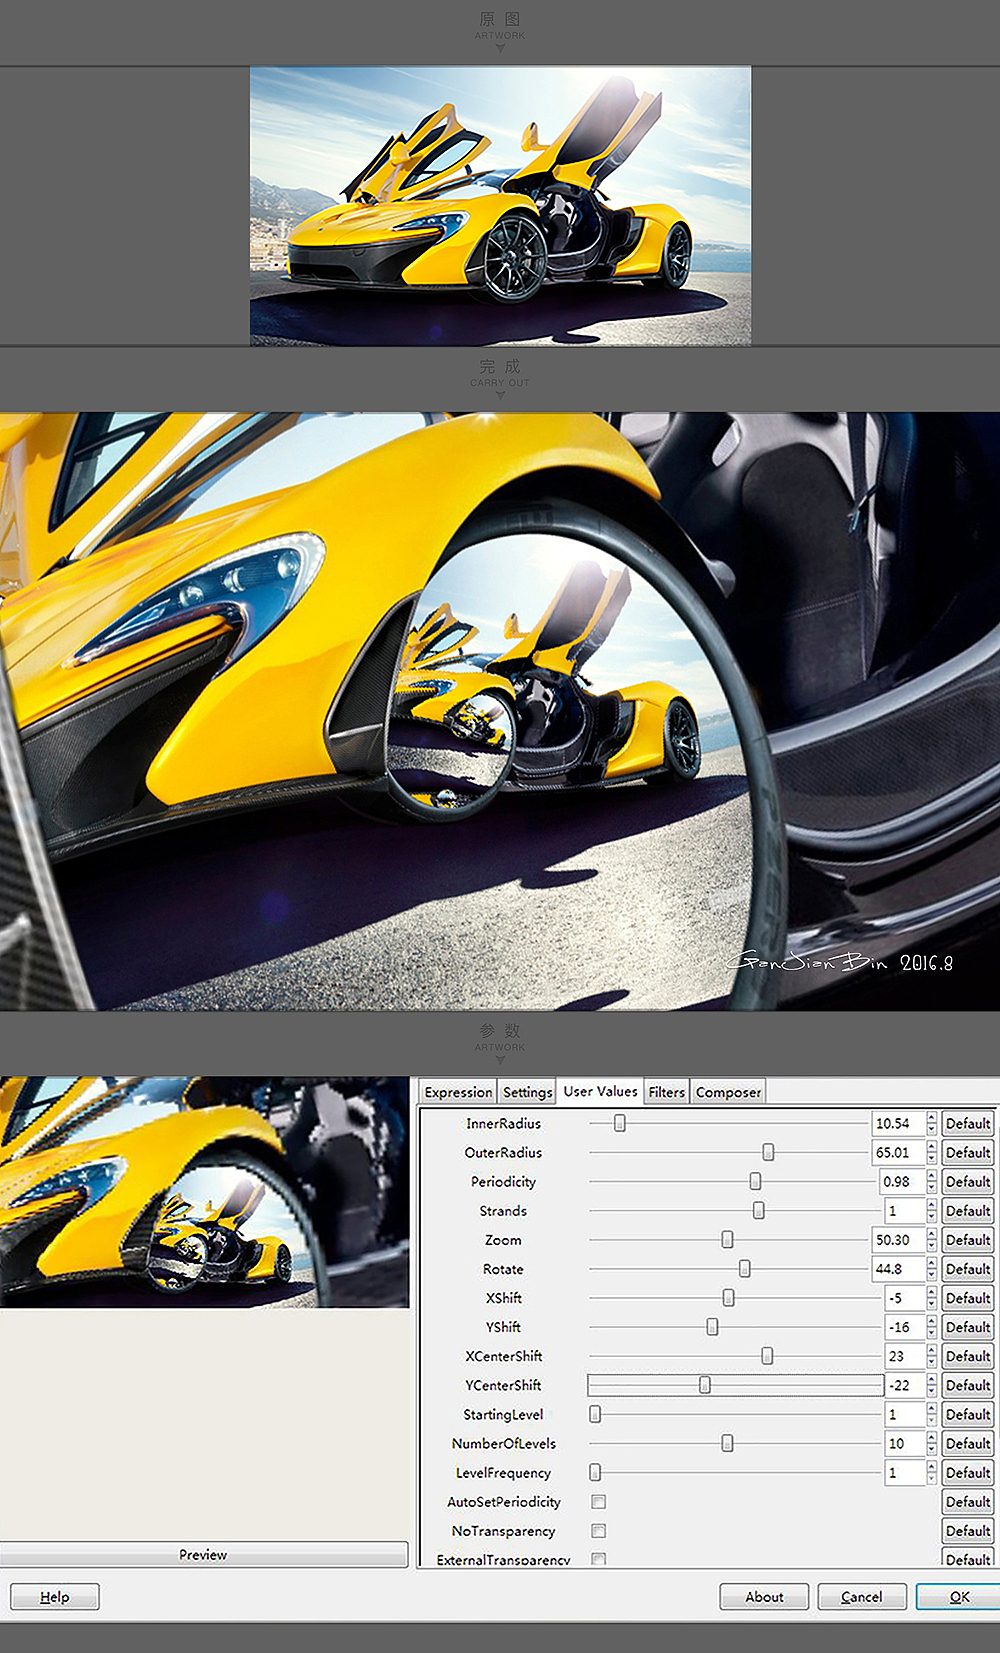Reset XCenterShift with its Default button
The height and width of the screenshot is (1653, 1000).
point(968,1356)
